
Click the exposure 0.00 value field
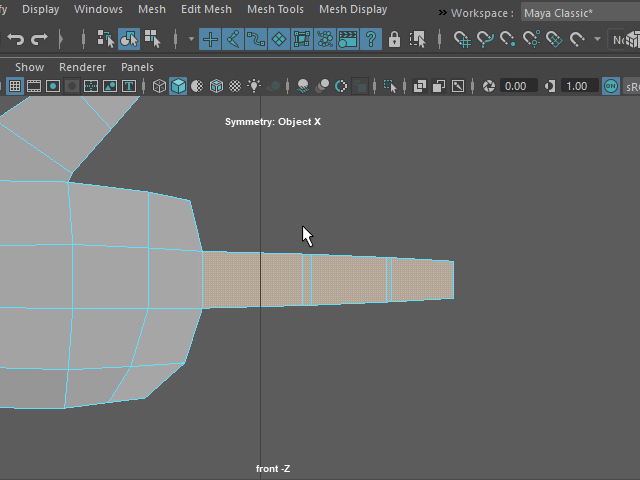[517, 86]
